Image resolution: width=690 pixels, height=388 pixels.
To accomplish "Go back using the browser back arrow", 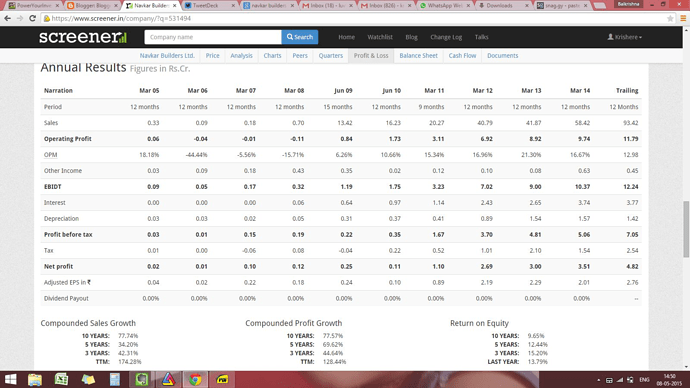I will (7, 18).
